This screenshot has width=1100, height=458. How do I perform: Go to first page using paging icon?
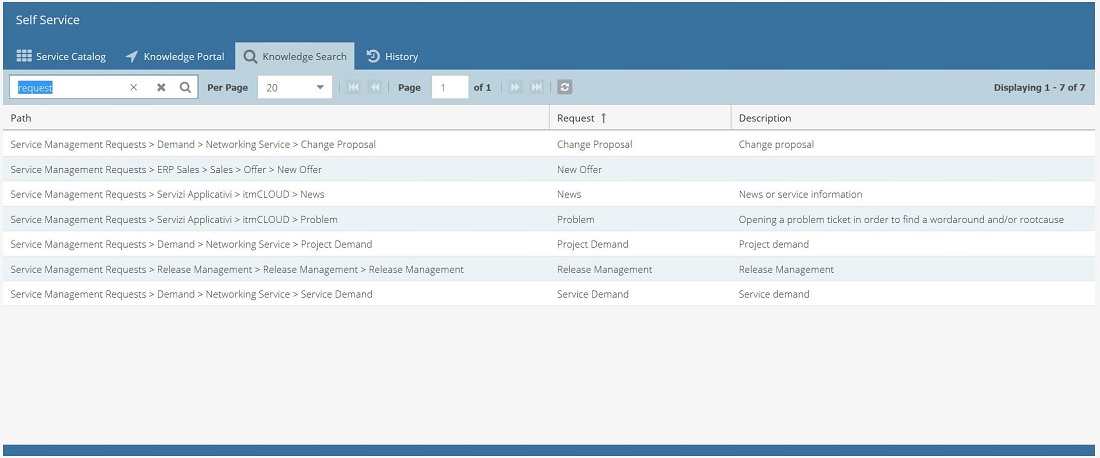pos(353,88)
